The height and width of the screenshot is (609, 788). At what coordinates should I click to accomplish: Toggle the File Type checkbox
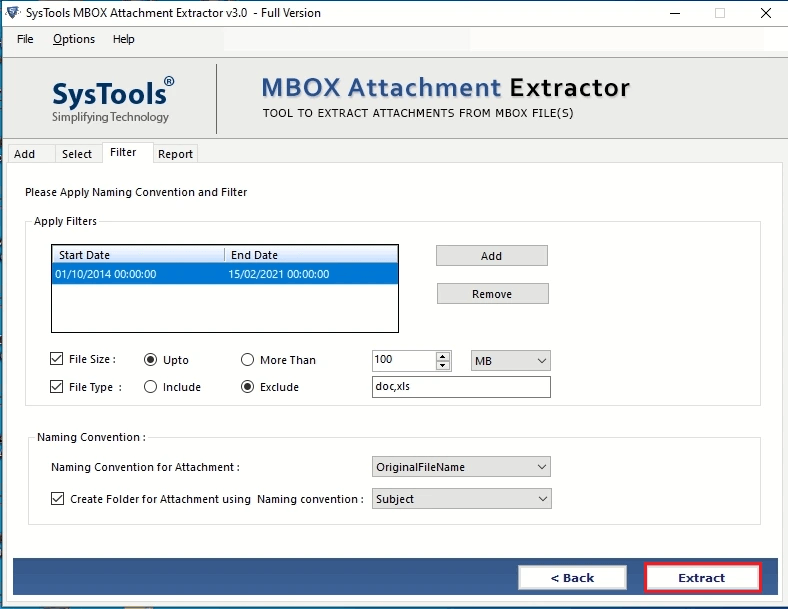pyautogui.click(x=56, y=386)
